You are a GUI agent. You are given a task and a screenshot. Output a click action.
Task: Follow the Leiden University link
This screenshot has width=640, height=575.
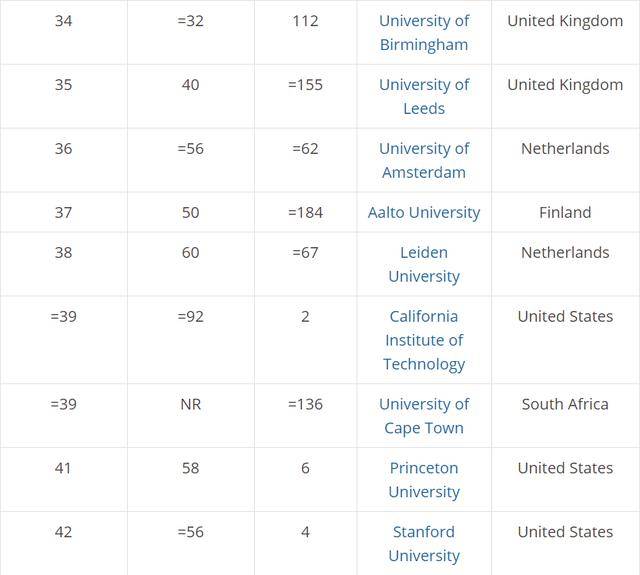click(x=424, y=264)
